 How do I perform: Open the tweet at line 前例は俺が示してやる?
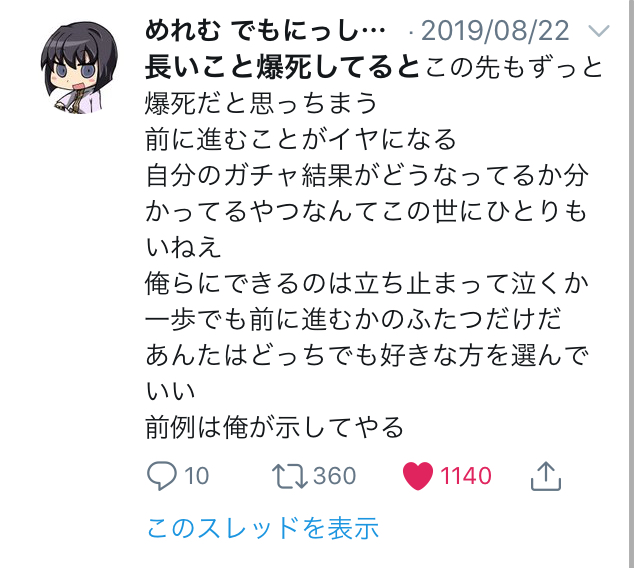point(275,427)
